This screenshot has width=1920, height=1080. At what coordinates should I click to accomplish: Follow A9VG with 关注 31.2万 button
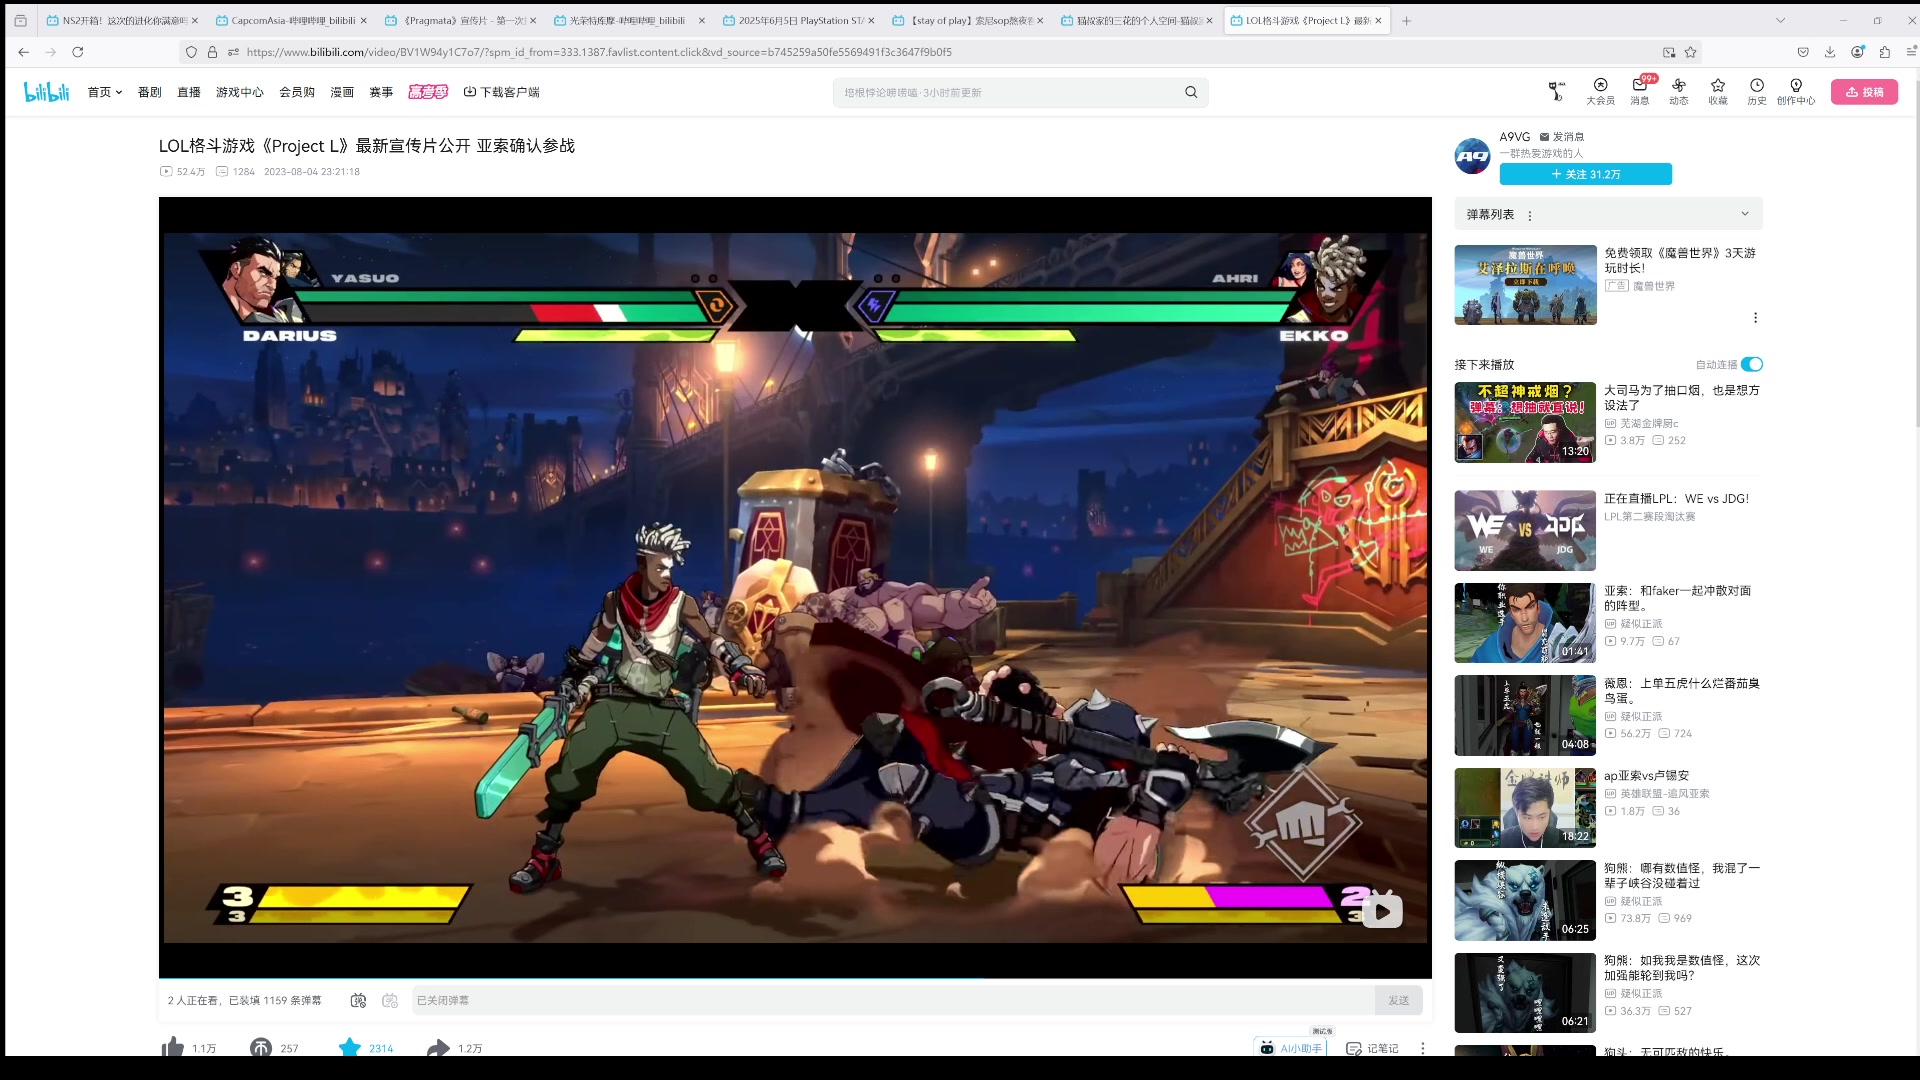1585,174
